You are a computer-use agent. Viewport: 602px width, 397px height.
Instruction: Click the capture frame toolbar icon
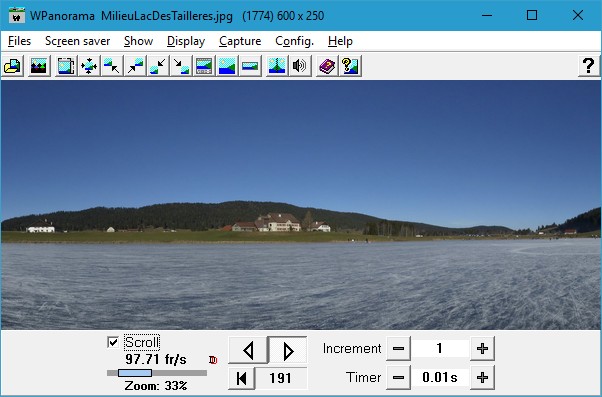(66, 66)
